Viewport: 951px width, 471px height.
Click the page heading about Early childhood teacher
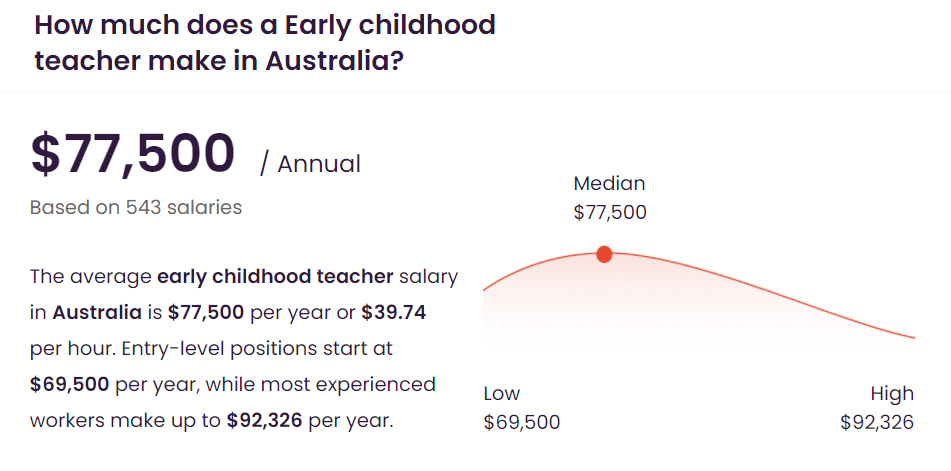[265, 43]
